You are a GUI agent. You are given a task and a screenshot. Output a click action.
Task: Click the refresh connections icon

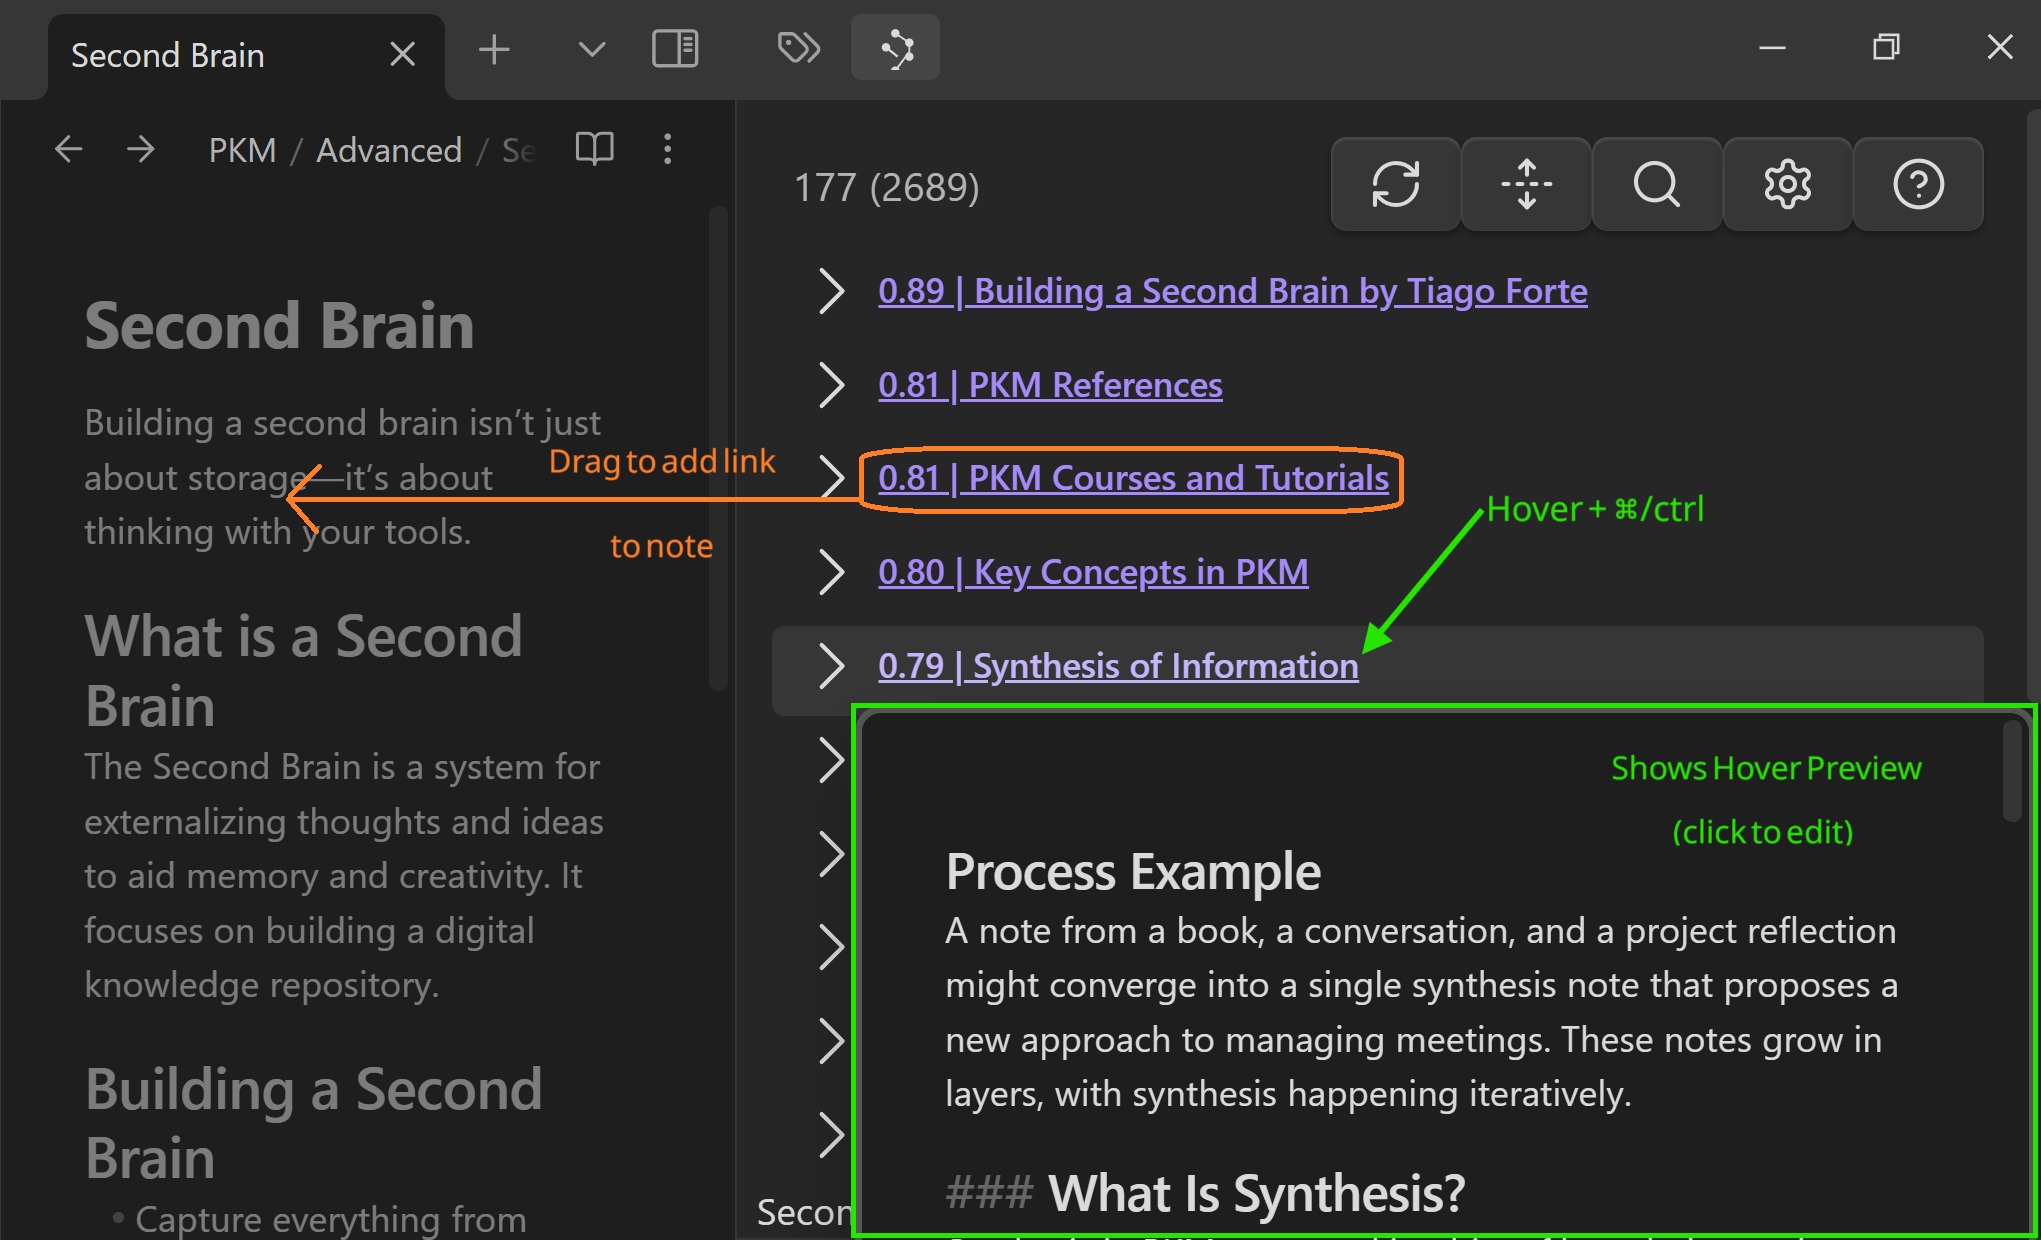click(x=1395, y=184)
